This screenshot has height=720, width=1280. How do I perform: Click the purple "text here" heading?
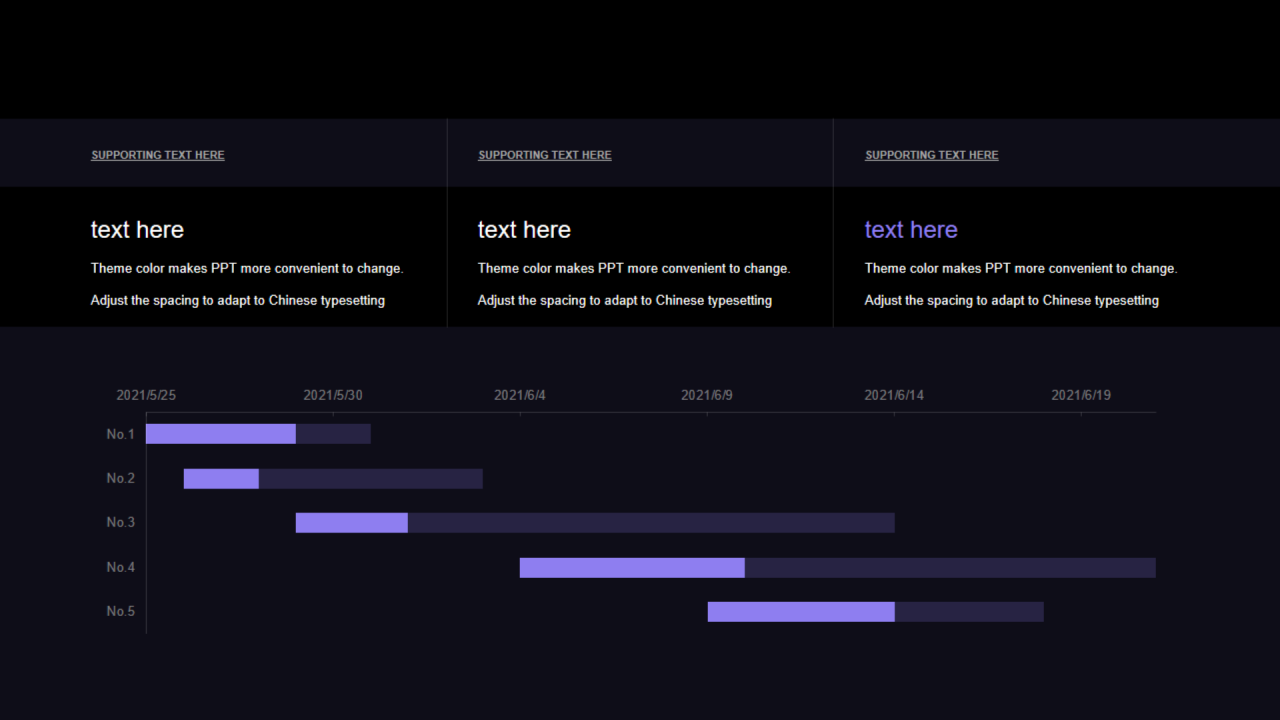click(910, 230)
